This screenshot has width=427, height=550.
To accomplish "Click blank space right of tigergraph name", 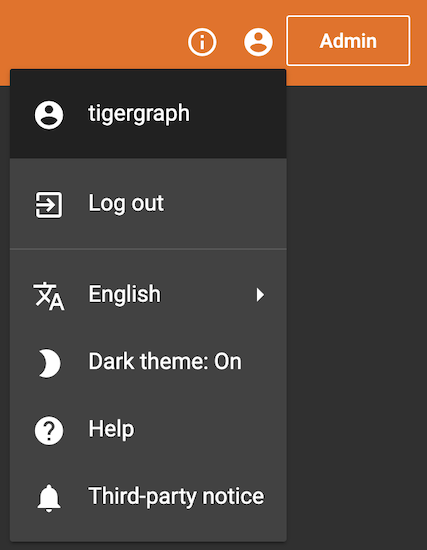I will [238, 114].
